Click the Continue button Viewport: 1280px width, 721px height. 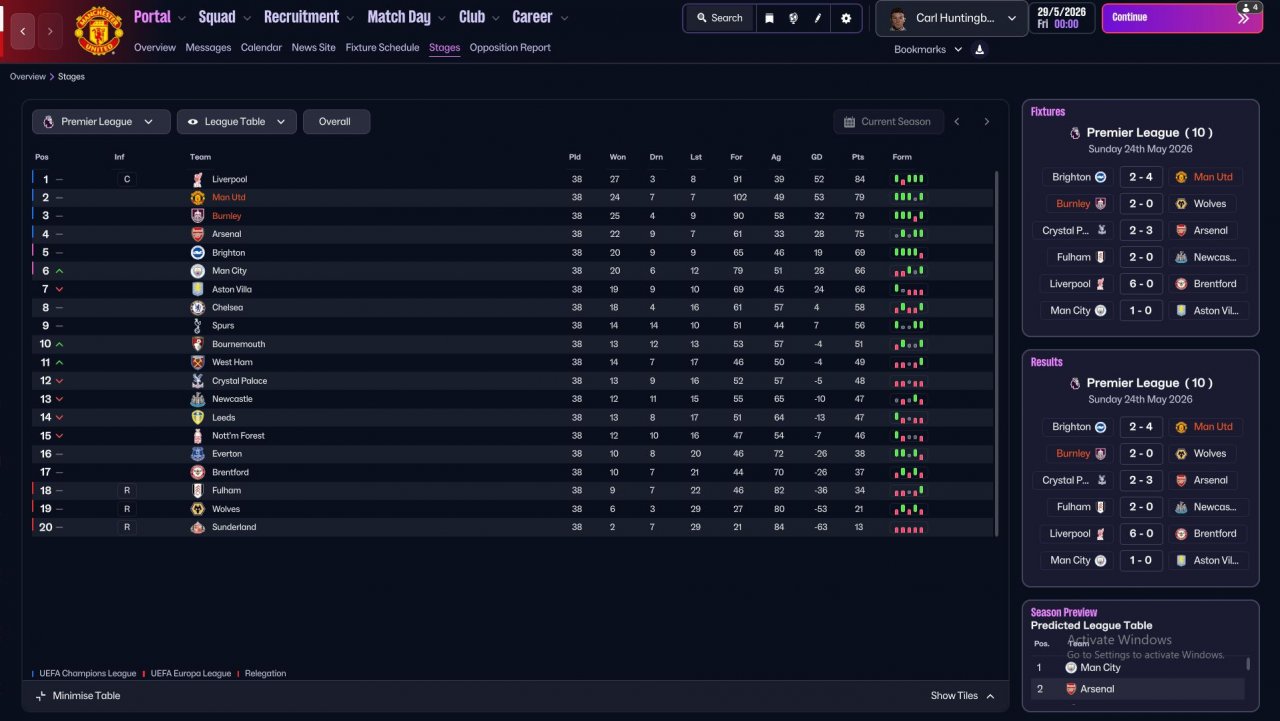1182,17
